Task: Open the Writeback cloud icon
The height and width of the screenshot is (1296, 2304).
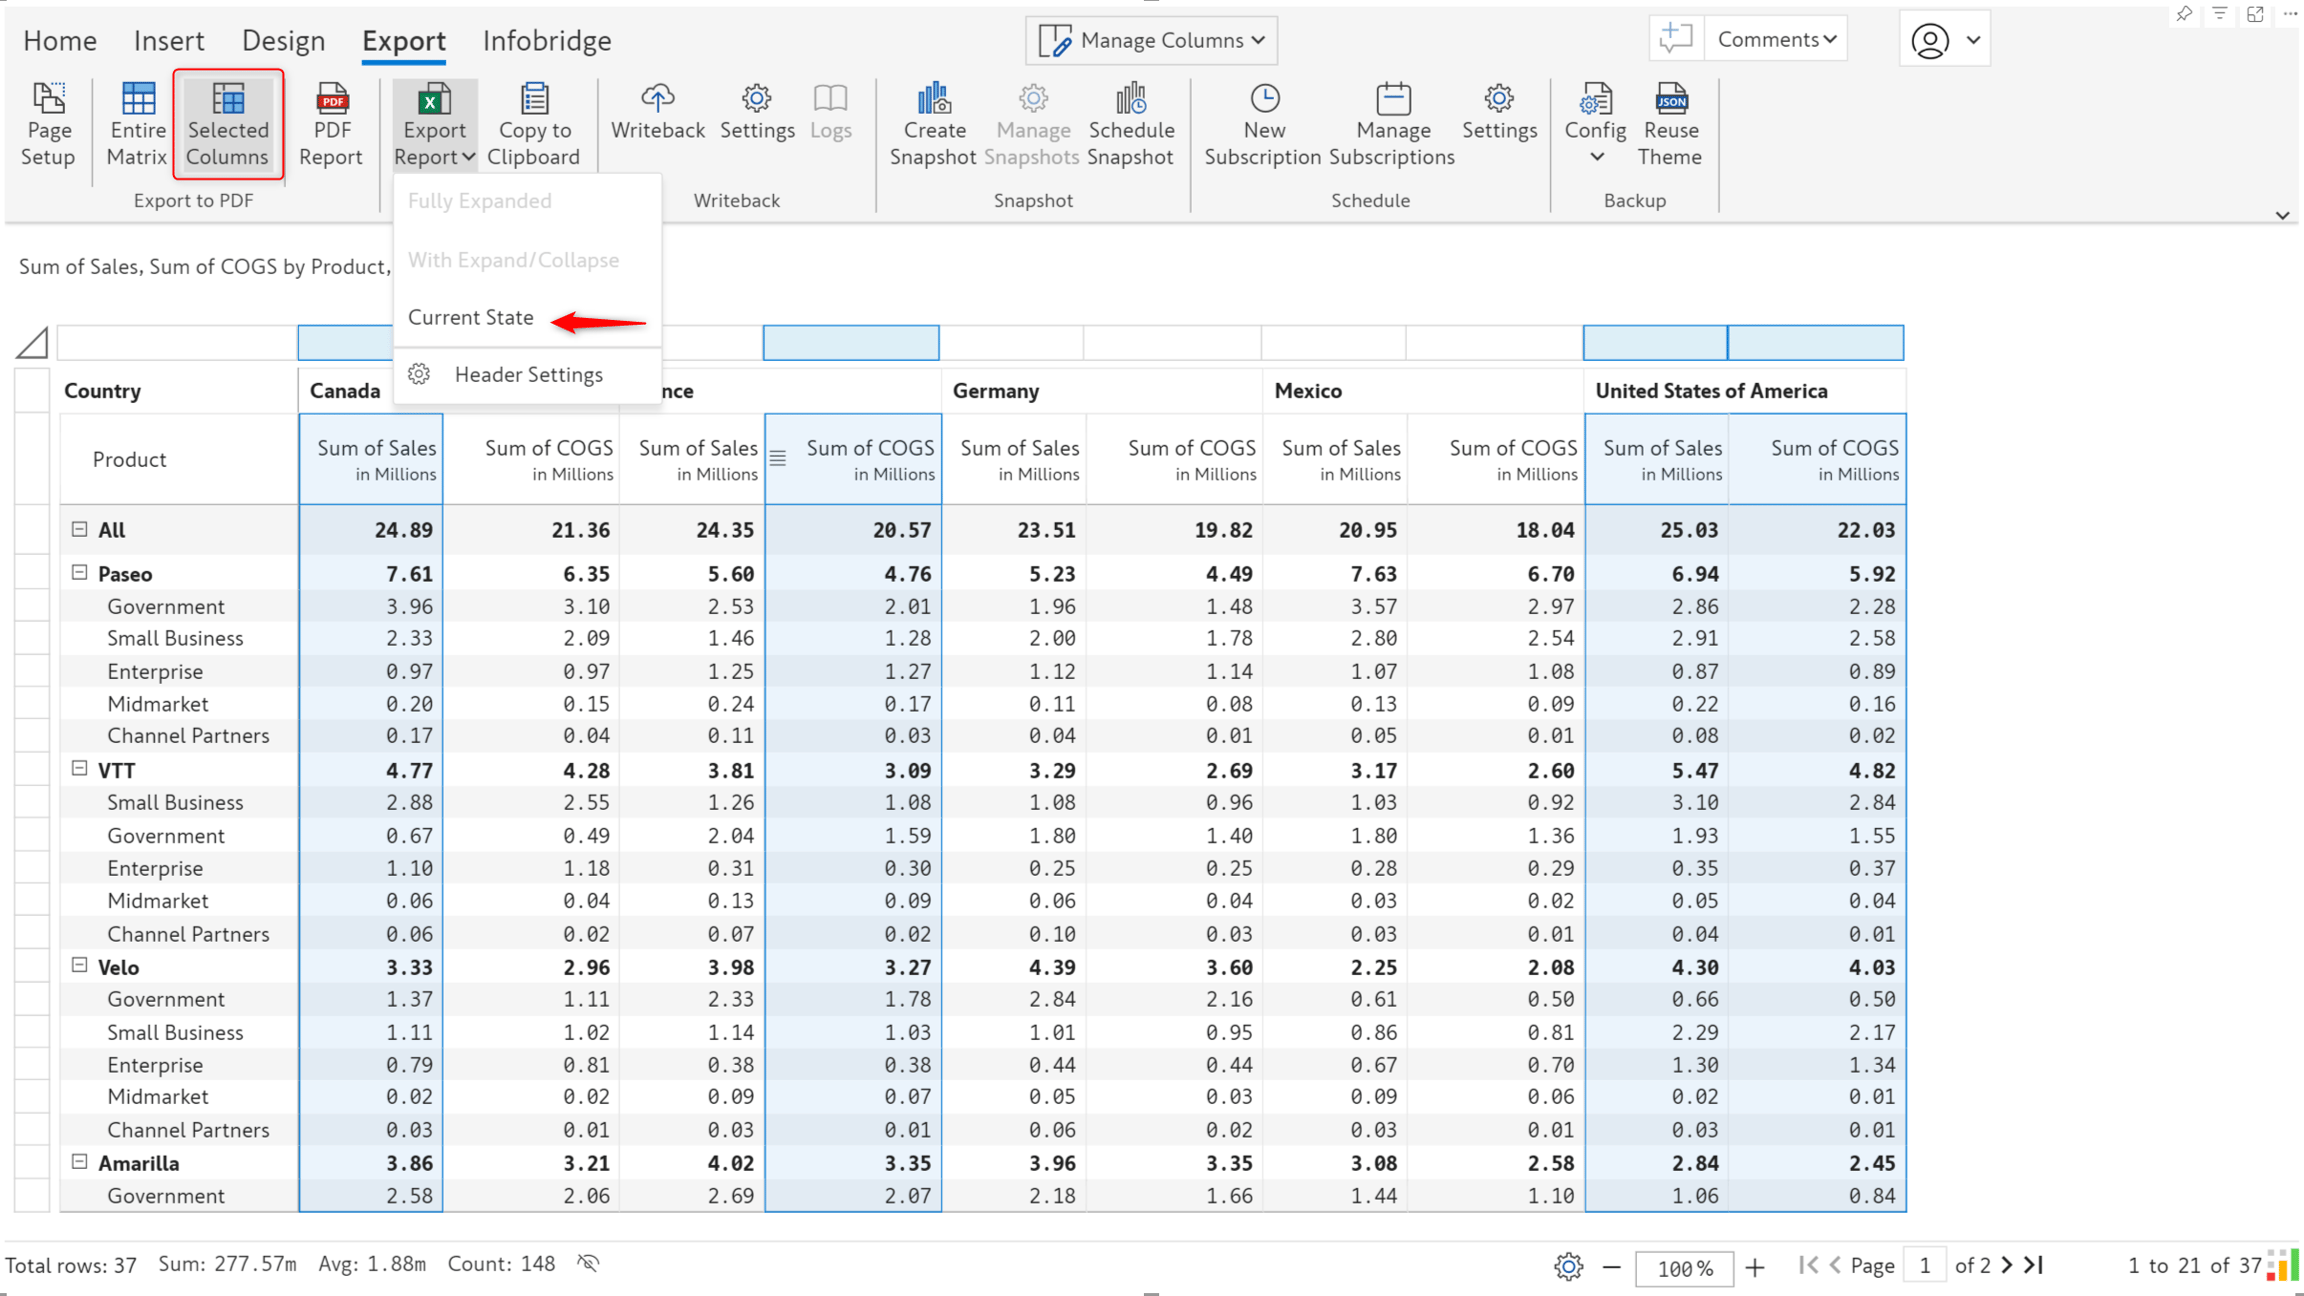Action: tap(657, 98)
